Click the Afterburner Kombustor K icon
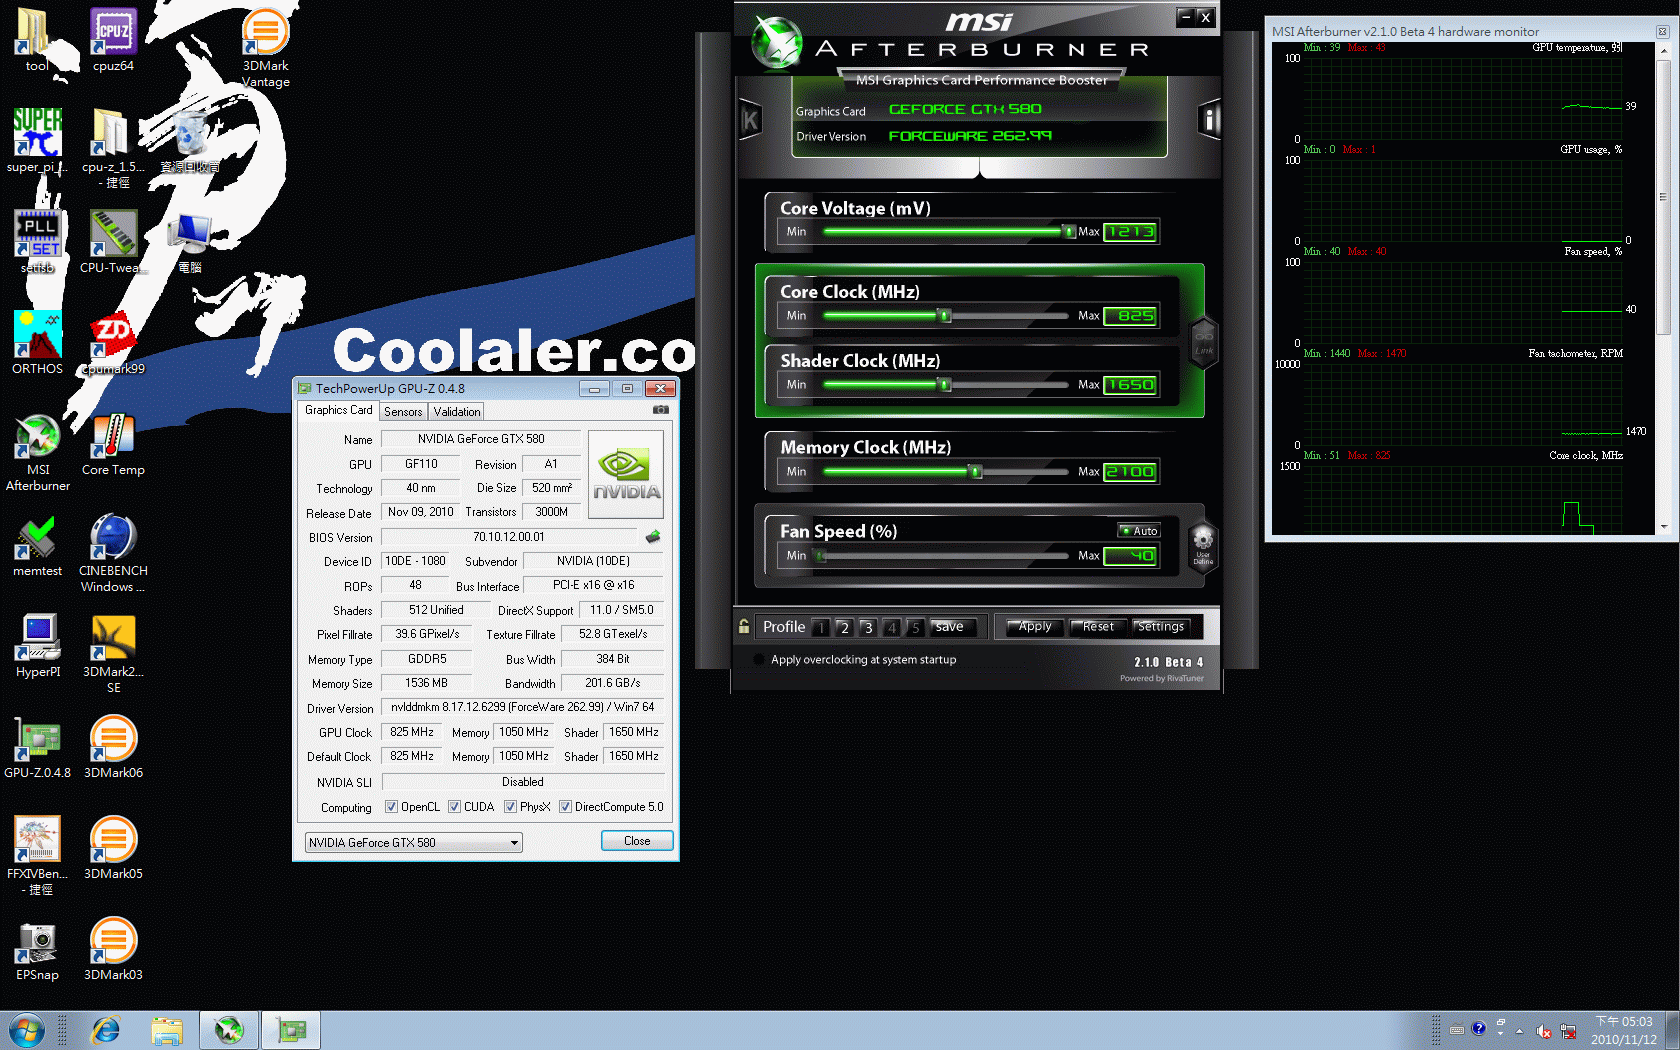Screen dimensions: 1680x1050 point(750,121)
